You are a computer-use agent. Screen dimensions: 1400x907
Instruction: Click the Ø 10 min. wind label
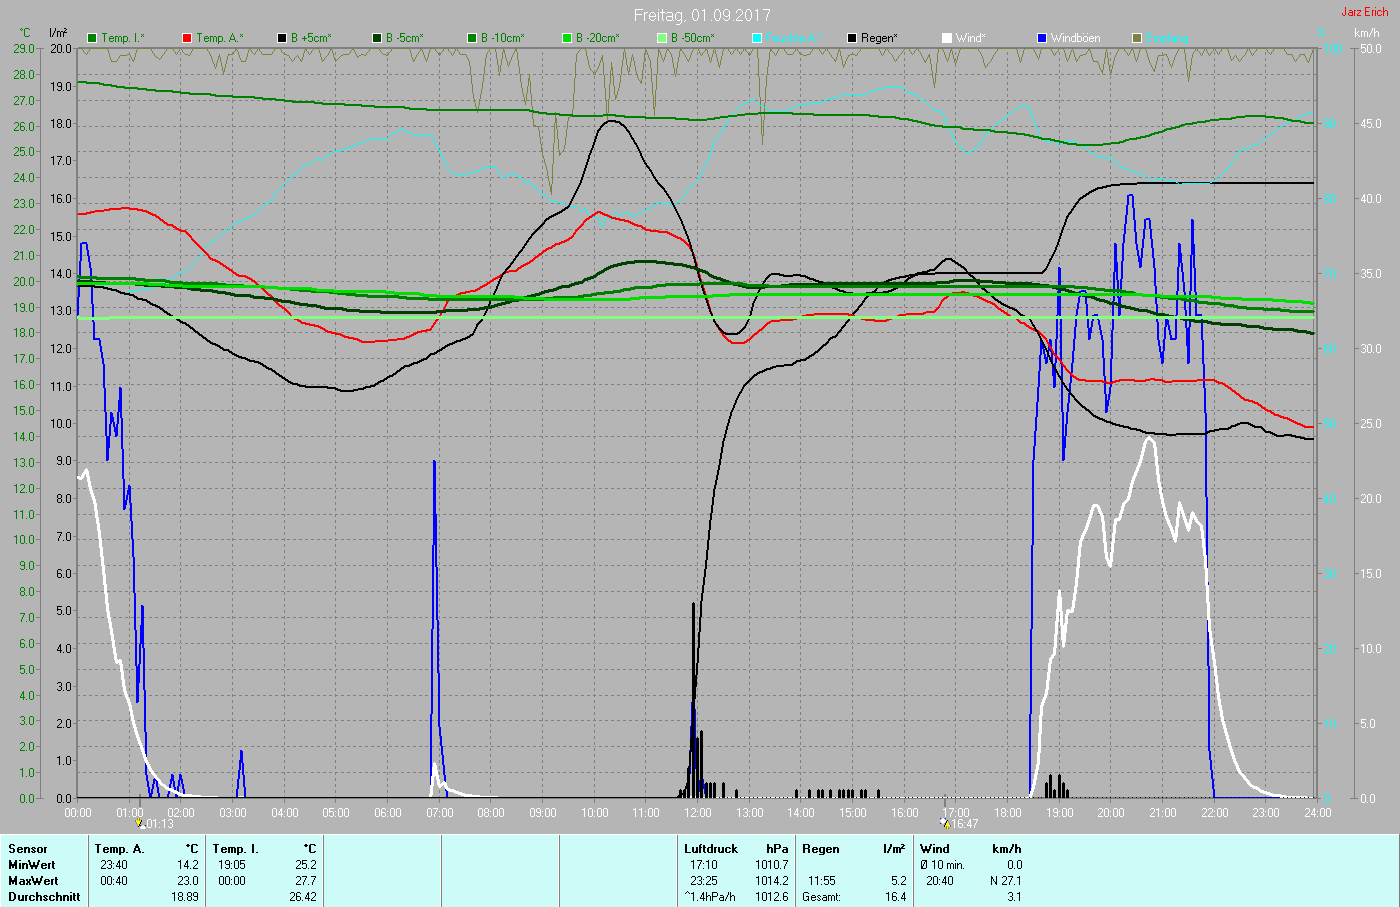(x=942, y=865)
